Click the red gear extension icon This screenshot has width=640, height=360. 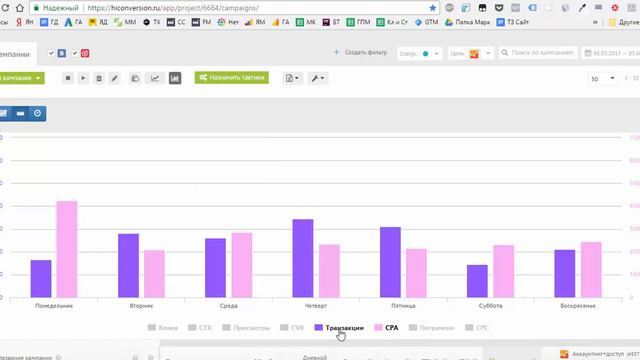pyautogui.click(x=615, y=8)
